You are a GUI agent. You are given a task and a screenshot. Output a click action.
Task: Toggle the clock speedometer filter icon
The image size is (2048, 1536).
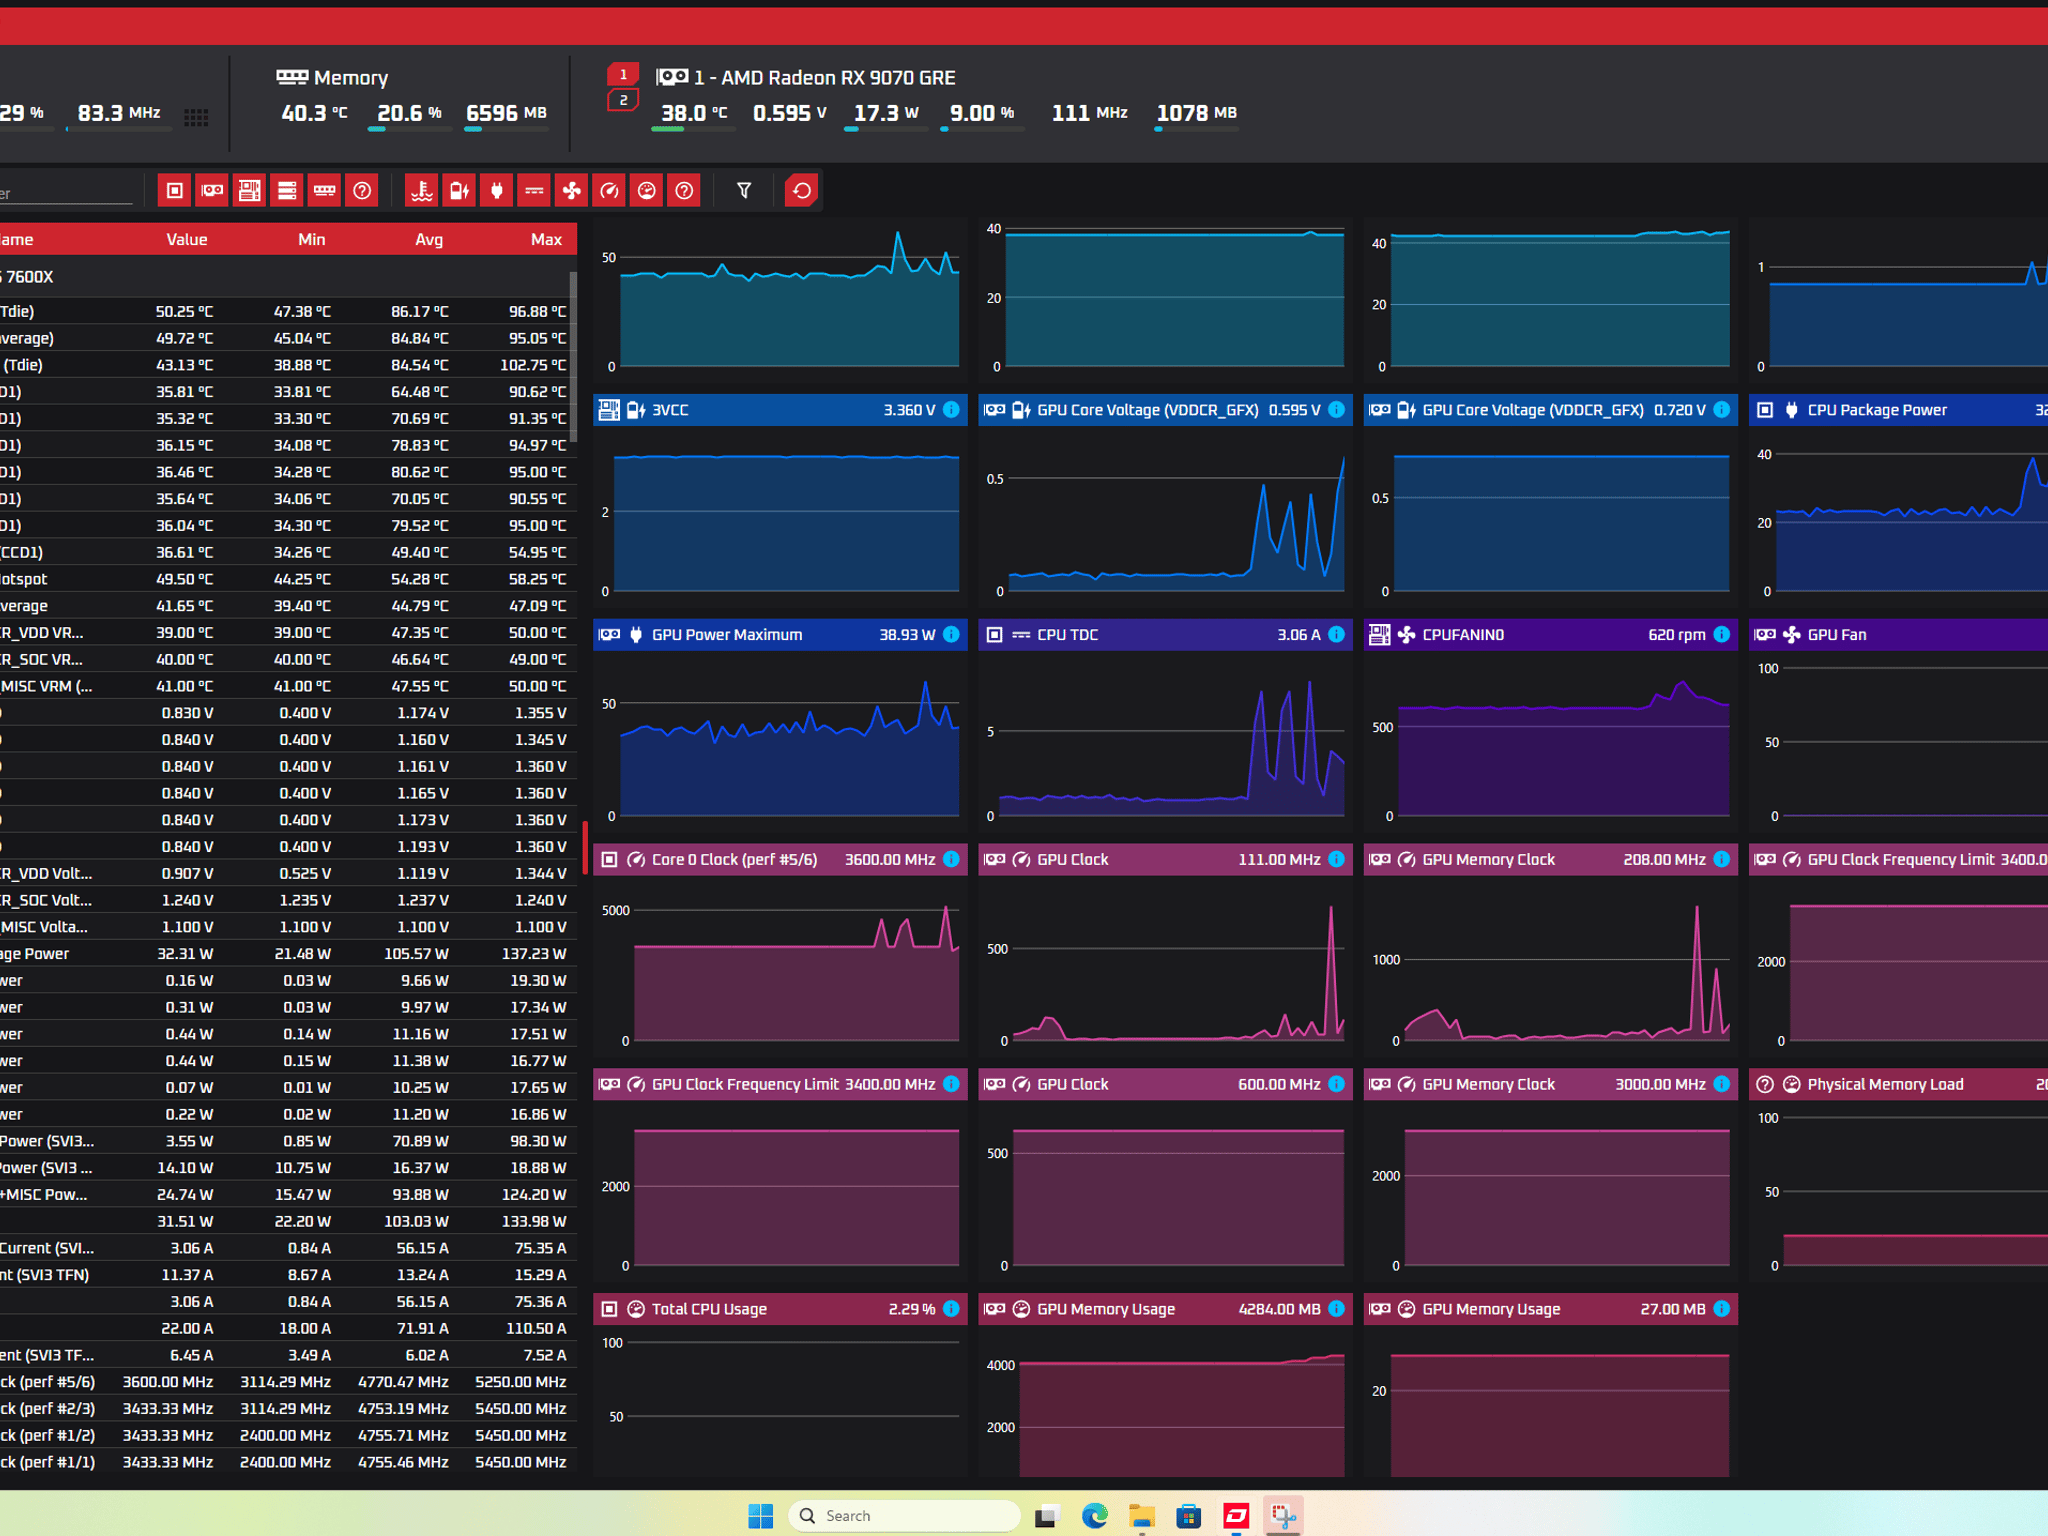point(609,190)
